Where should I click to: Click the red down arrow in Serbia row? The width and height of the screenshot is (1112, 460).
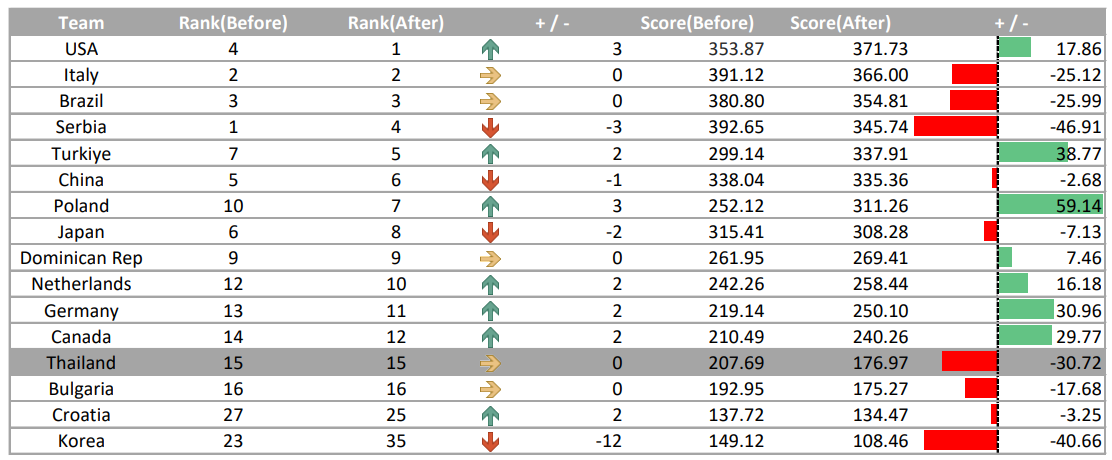coord(490,128)
